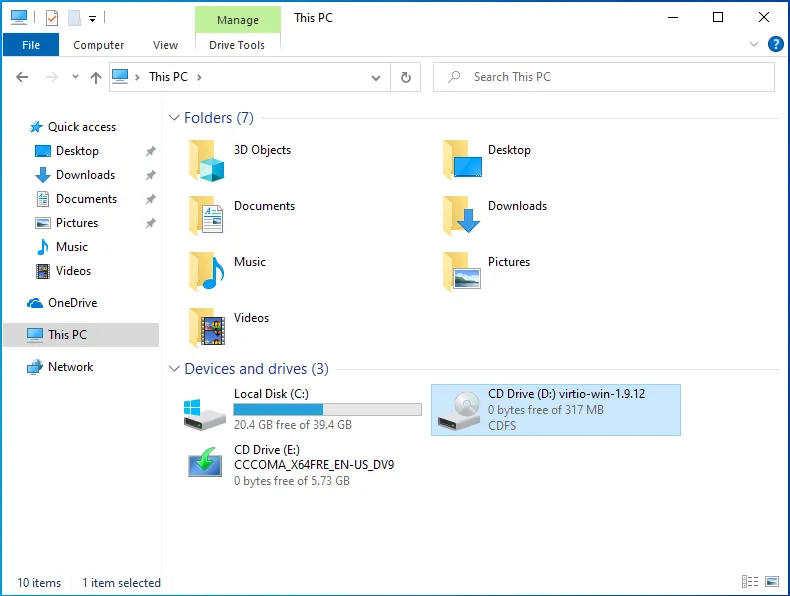Click the chevron after This PC in address bar
The image size is (790, 596).
tap(199, 77)
